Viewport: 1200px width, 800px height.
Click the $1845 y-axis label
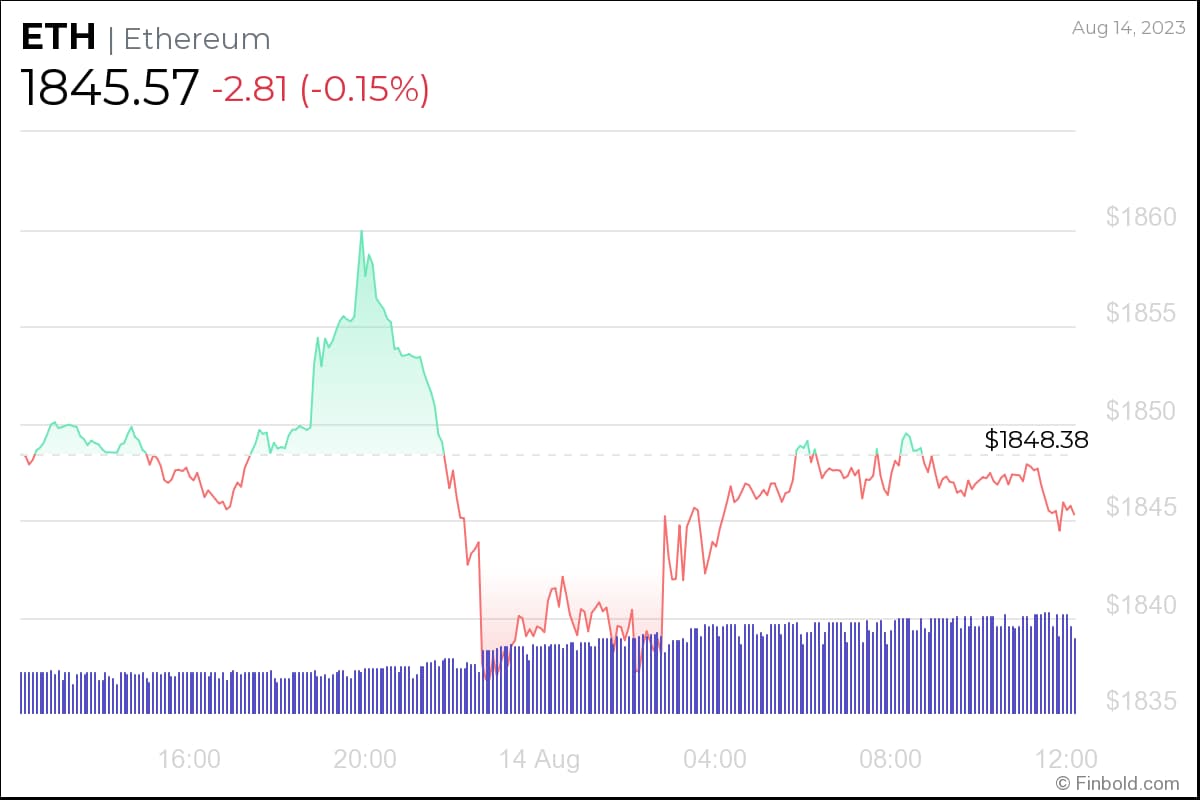tap(1141, 507)
